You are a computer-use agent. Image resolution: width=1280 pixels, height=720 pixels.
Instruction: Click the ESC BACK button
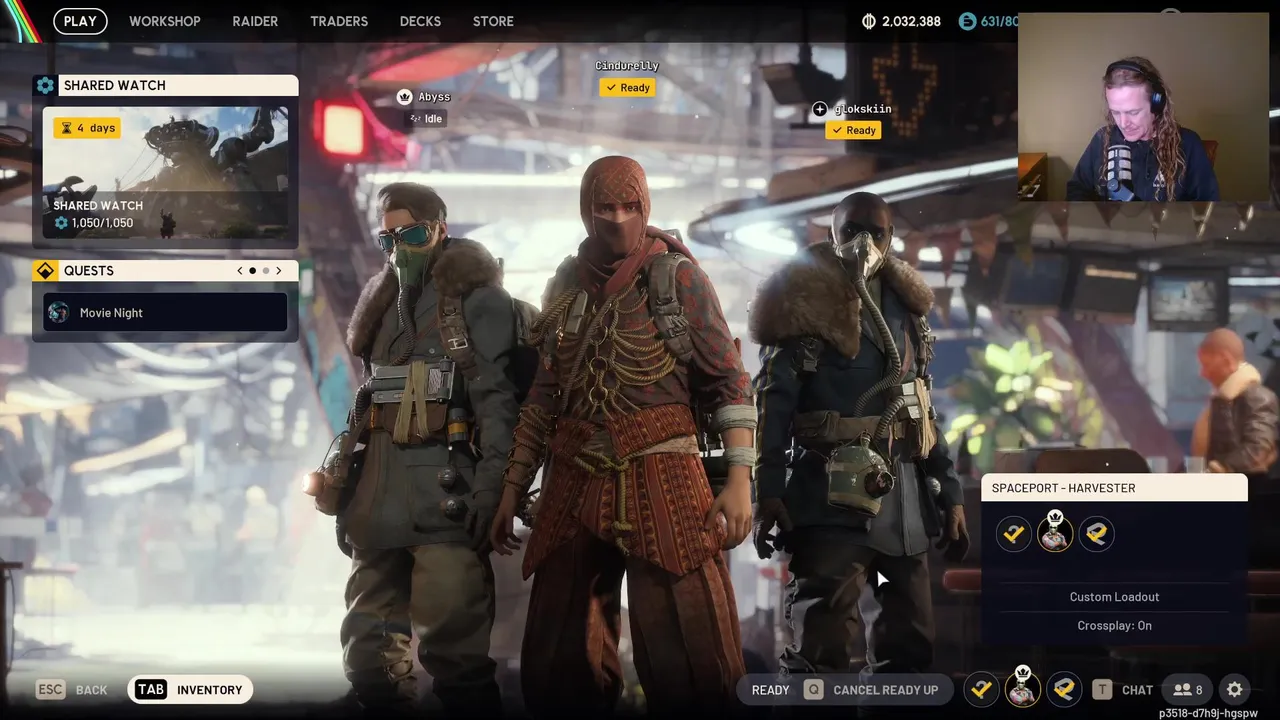point(72,690)
